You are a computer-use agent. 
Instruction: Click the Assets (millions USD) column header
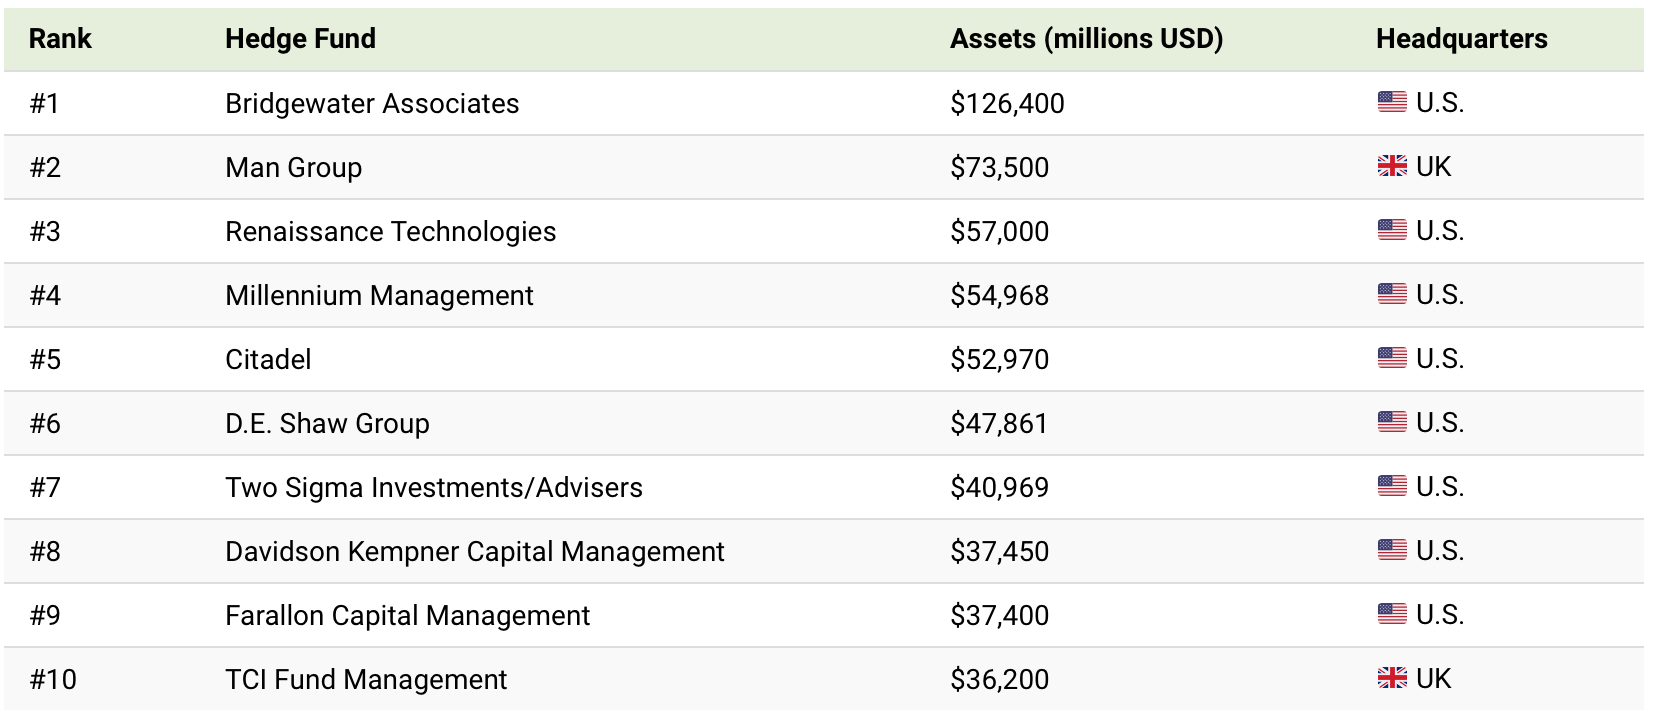(x=1086, y=39)
